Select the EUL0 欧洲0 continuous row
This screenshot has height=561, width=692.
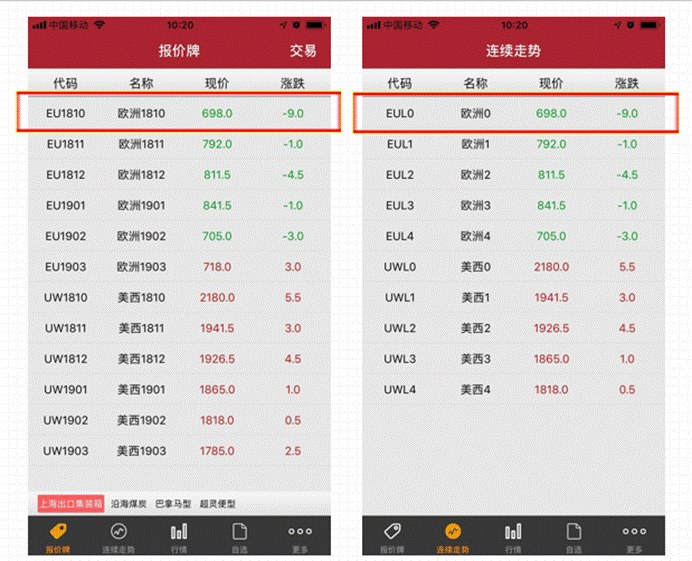pos(514,113)
